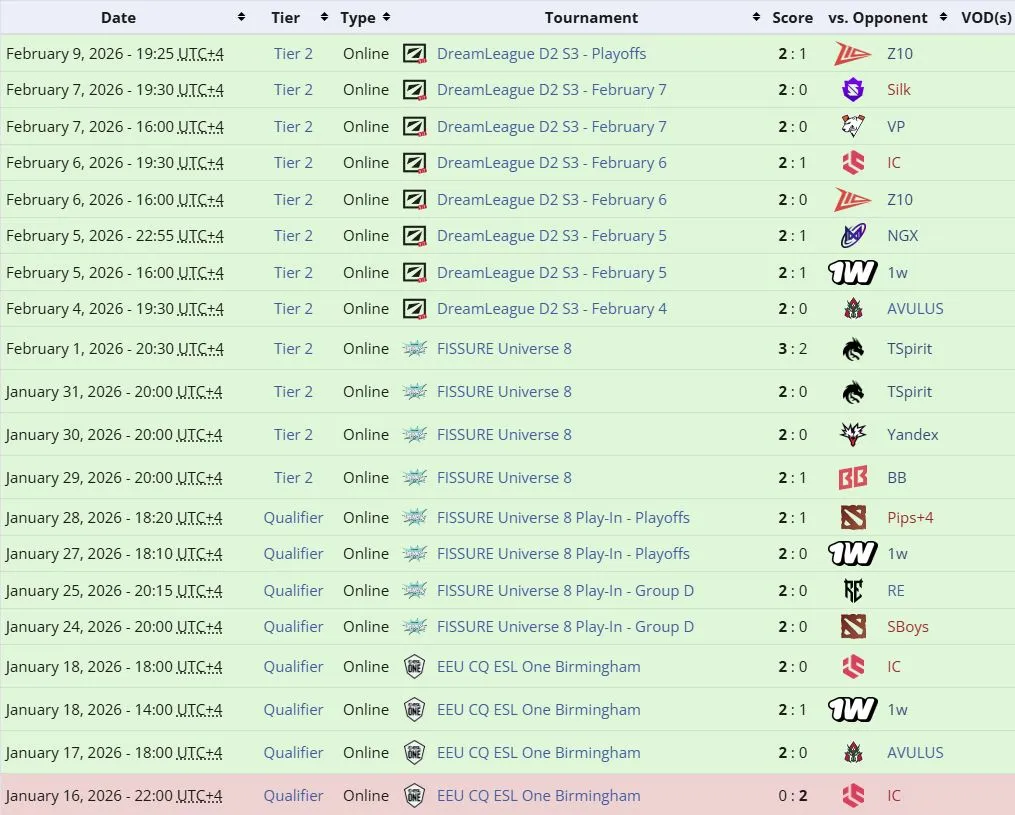Click the BB team logo
Screen dimensions: 1015x815
tap(853, 478)
